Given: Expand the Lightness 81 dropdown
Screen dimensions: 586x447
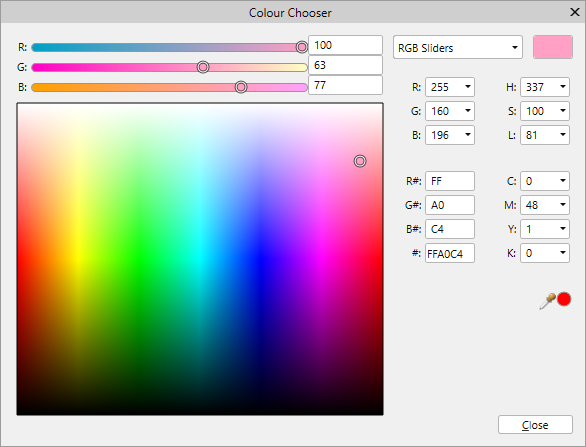Looking at the screenshot, I should tap(562, 135).
